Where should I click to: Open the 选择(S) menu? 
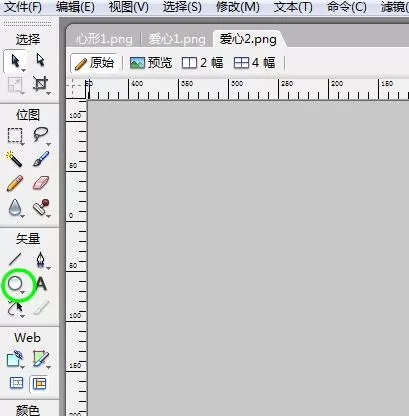(x=182, y=7)
